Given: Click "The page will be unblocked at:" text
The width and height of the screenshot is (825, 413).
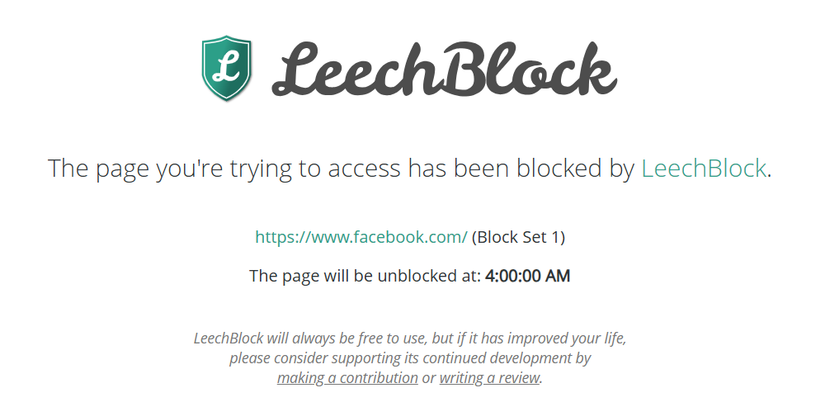Looking at the screenshot, I should 365,275.
